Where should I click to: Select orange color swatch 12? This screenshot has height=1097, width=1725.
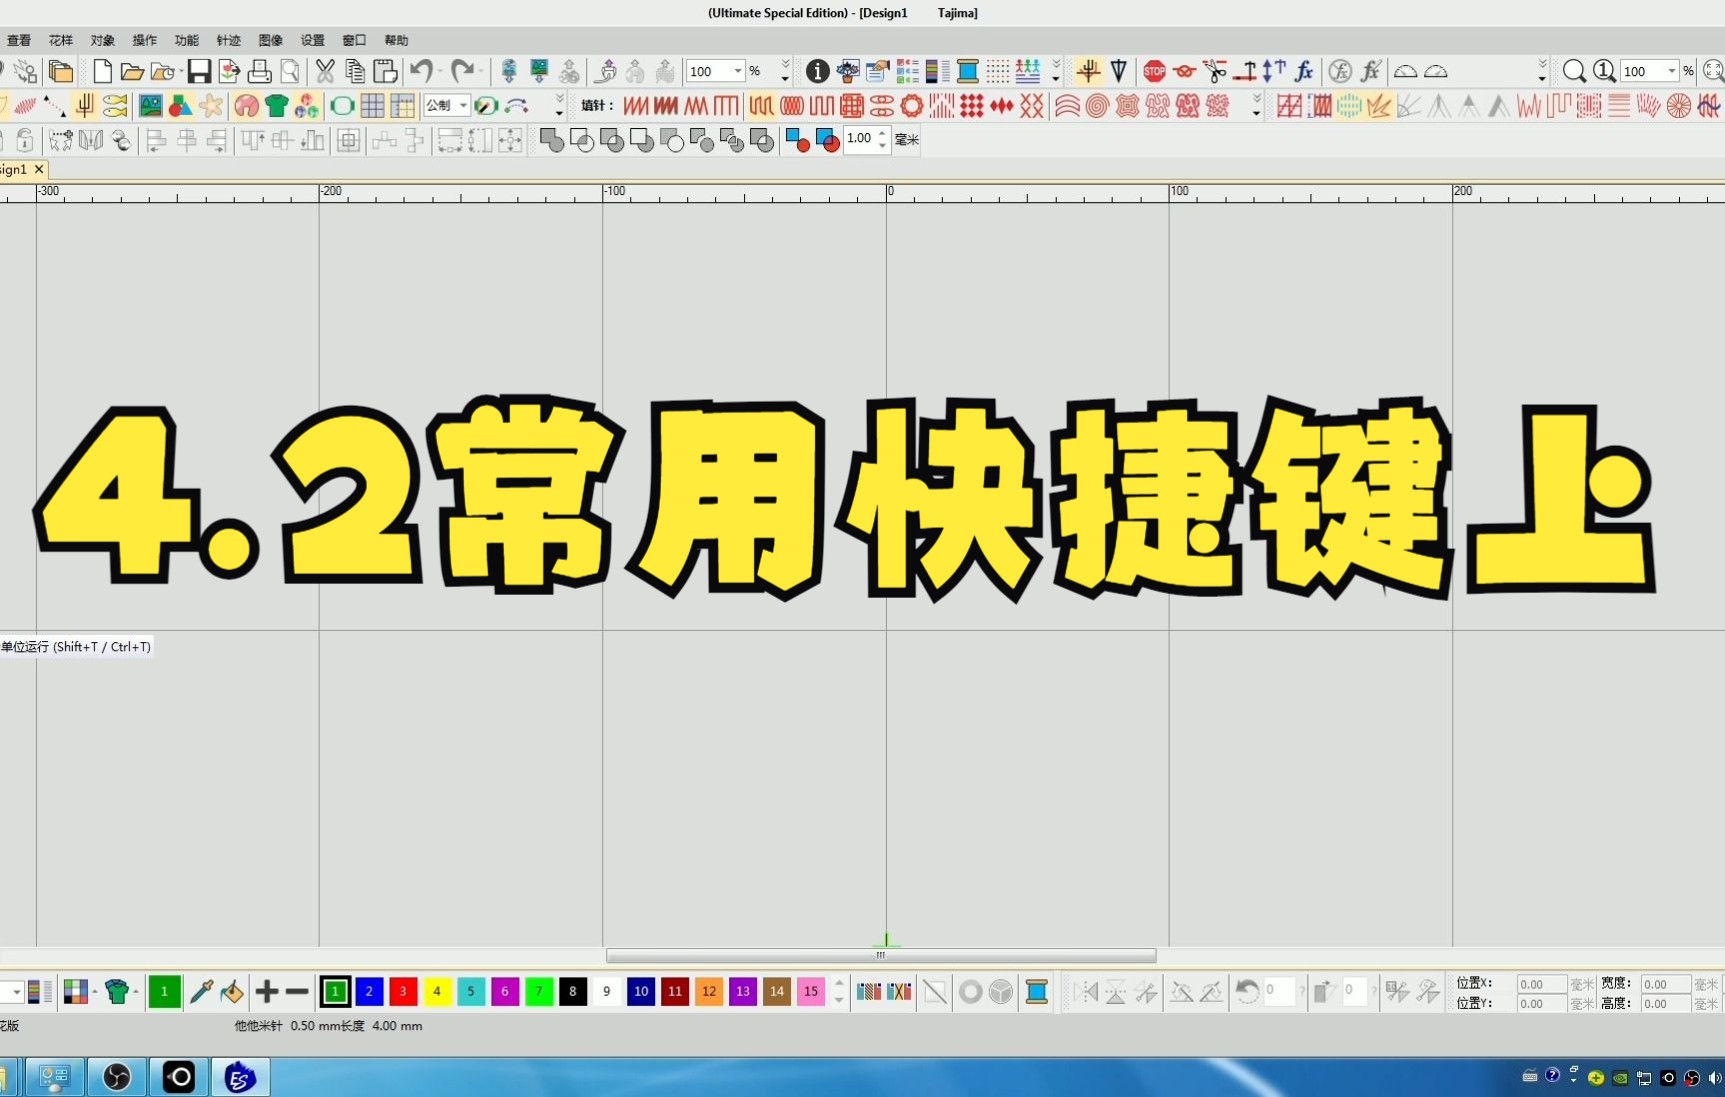[709, 991]
